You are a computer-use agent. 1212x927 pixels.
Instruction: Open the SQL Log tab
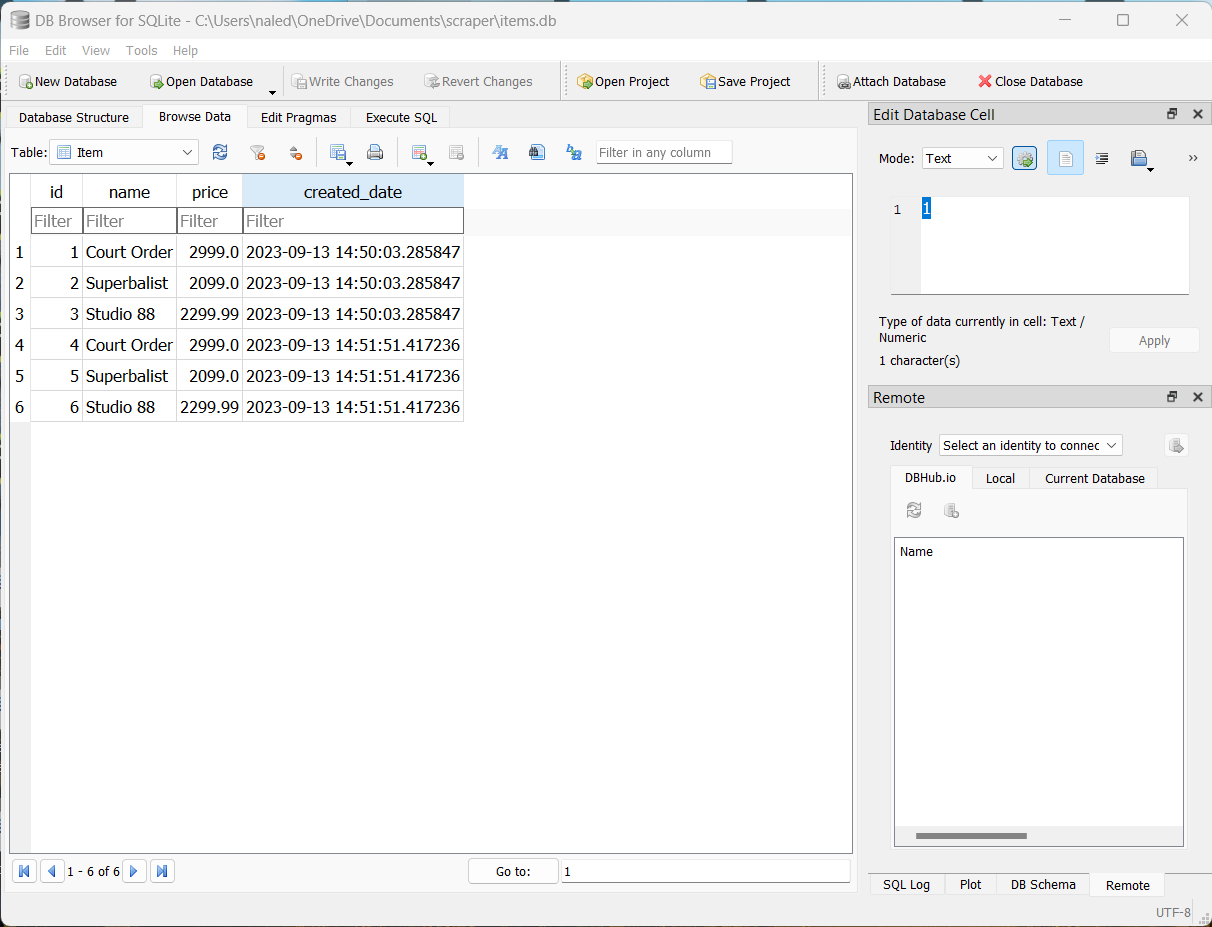coord(907,884)
